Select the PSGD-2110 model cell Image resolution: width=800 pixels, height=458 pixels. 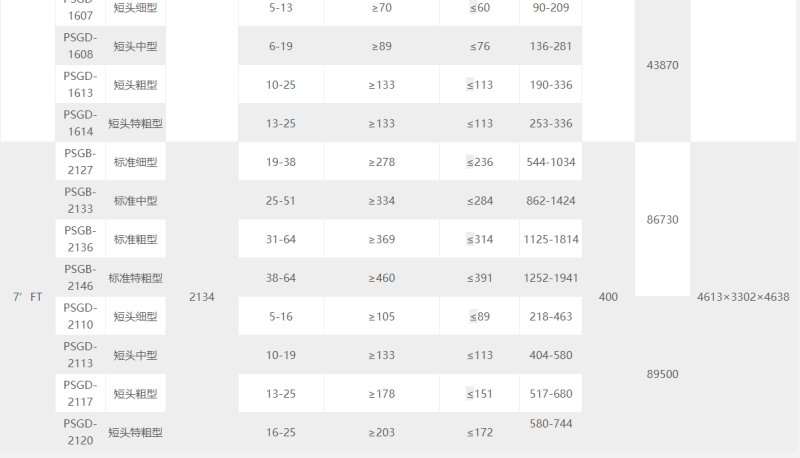80,316
